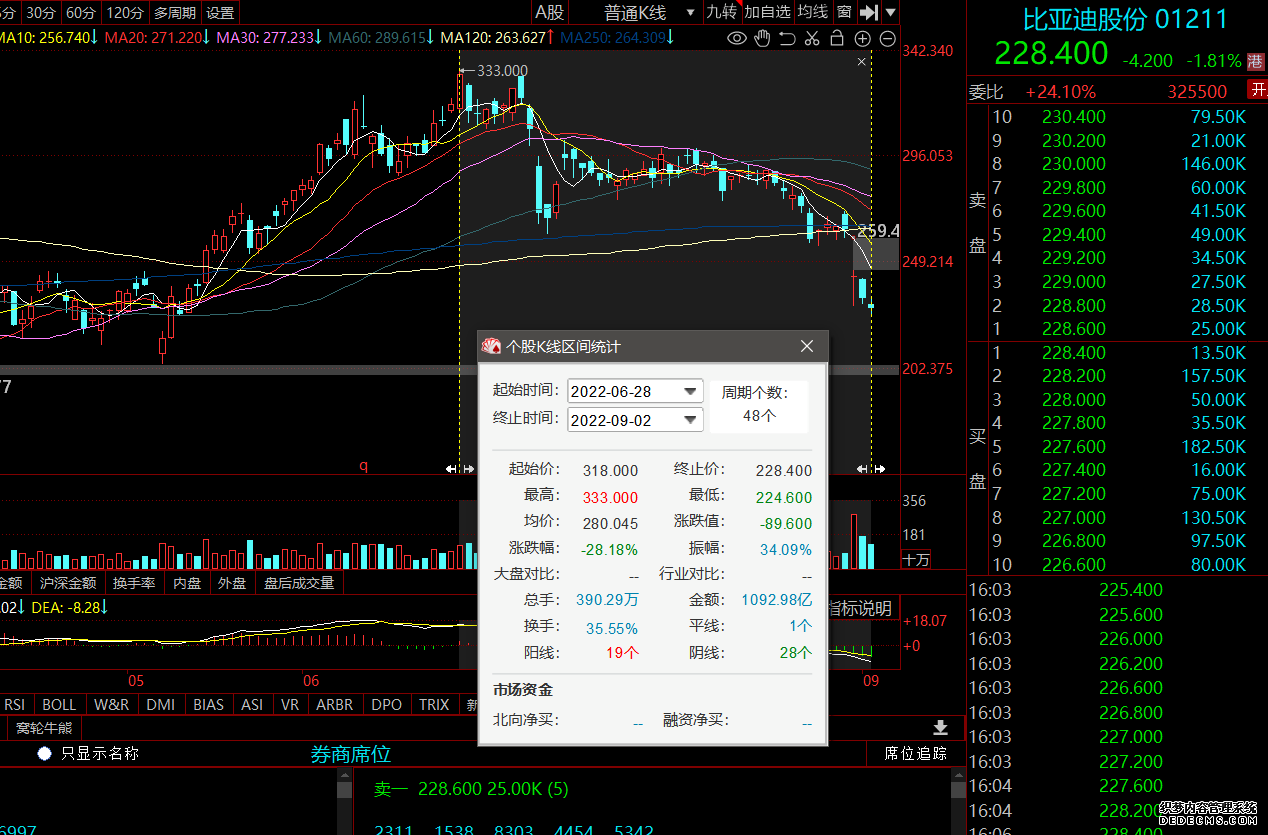
Task: Select the 沪深金额 volume tab
Action: (68, 583)
